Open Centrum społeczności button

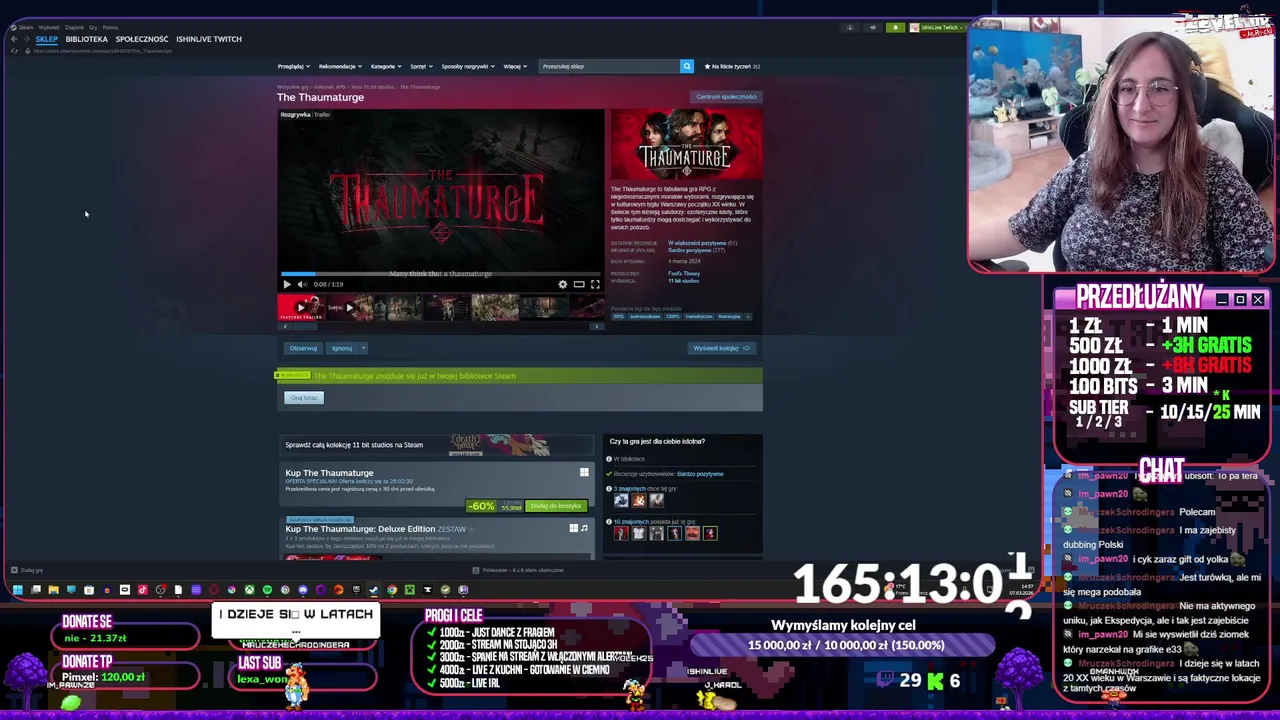tap(727, 97)
